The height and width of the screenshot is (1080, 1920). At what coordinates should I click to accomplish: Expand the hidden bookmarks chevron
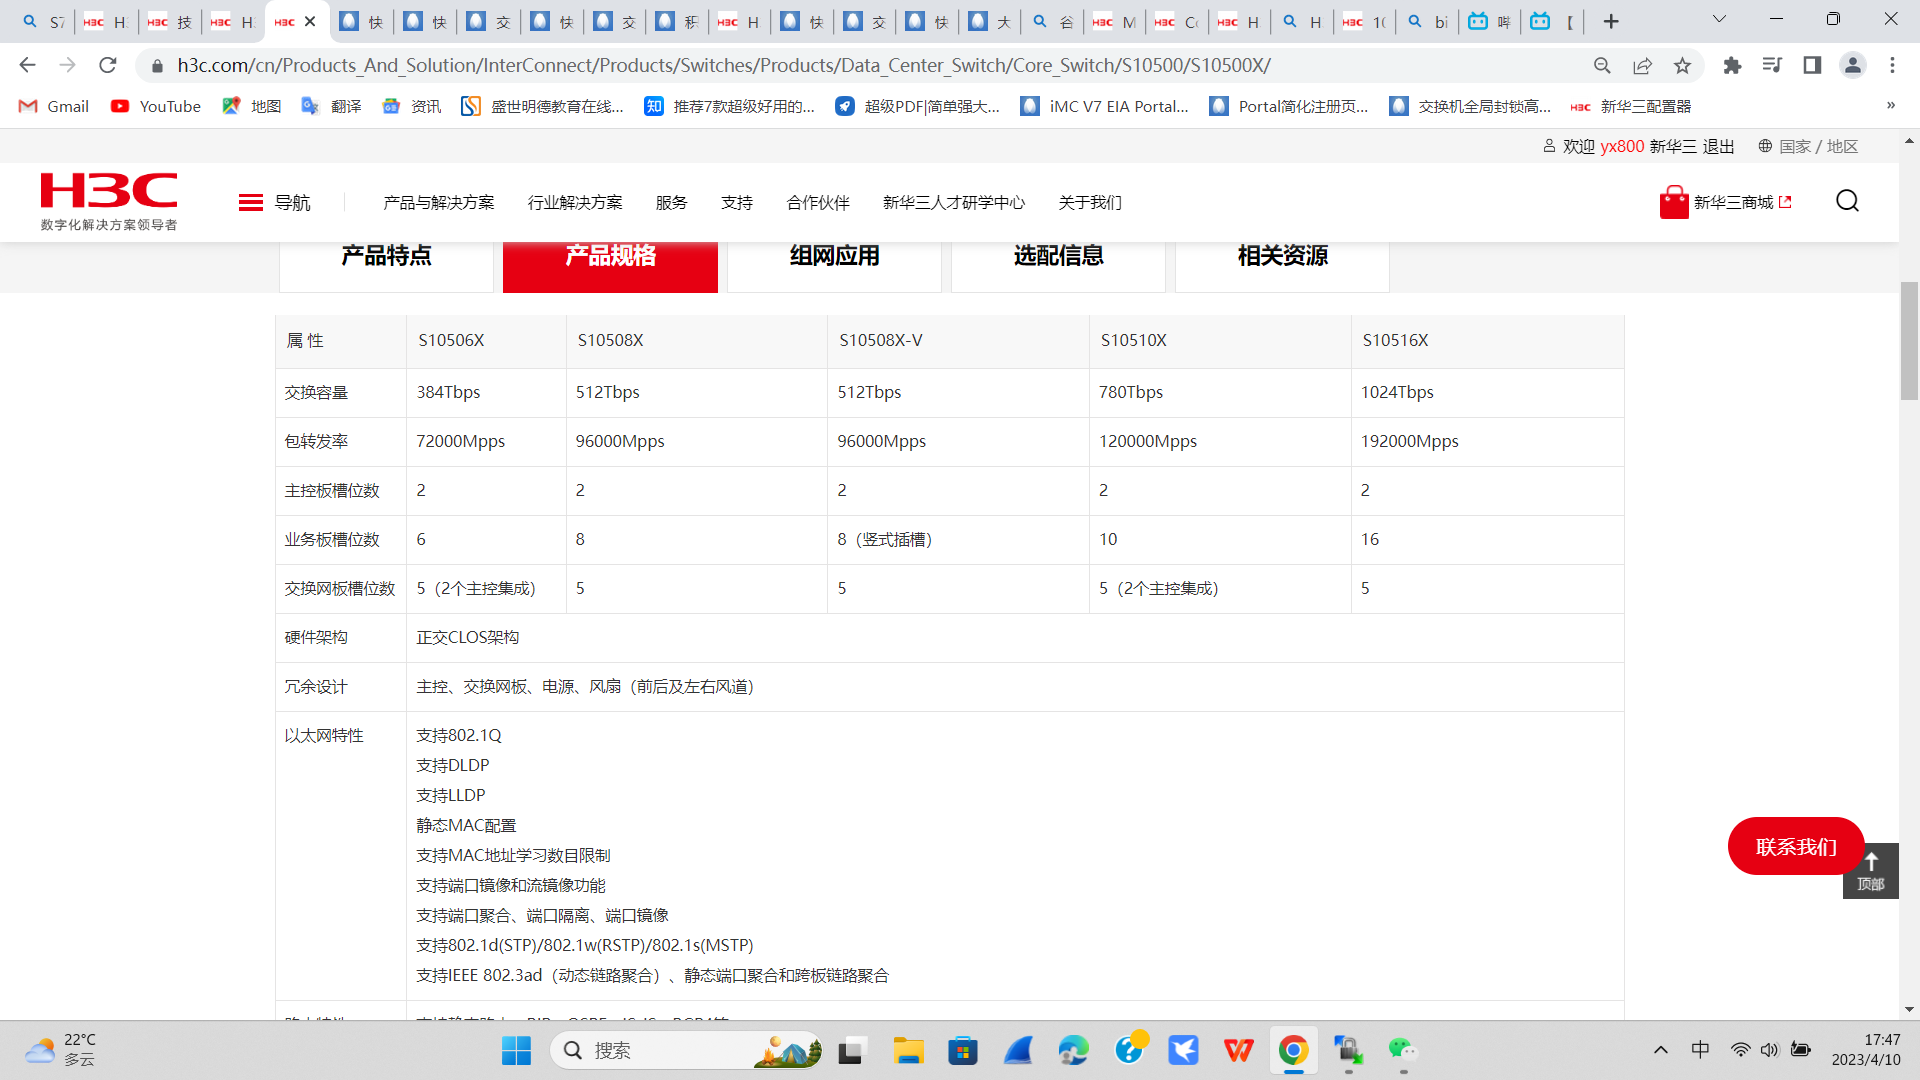1890,105
